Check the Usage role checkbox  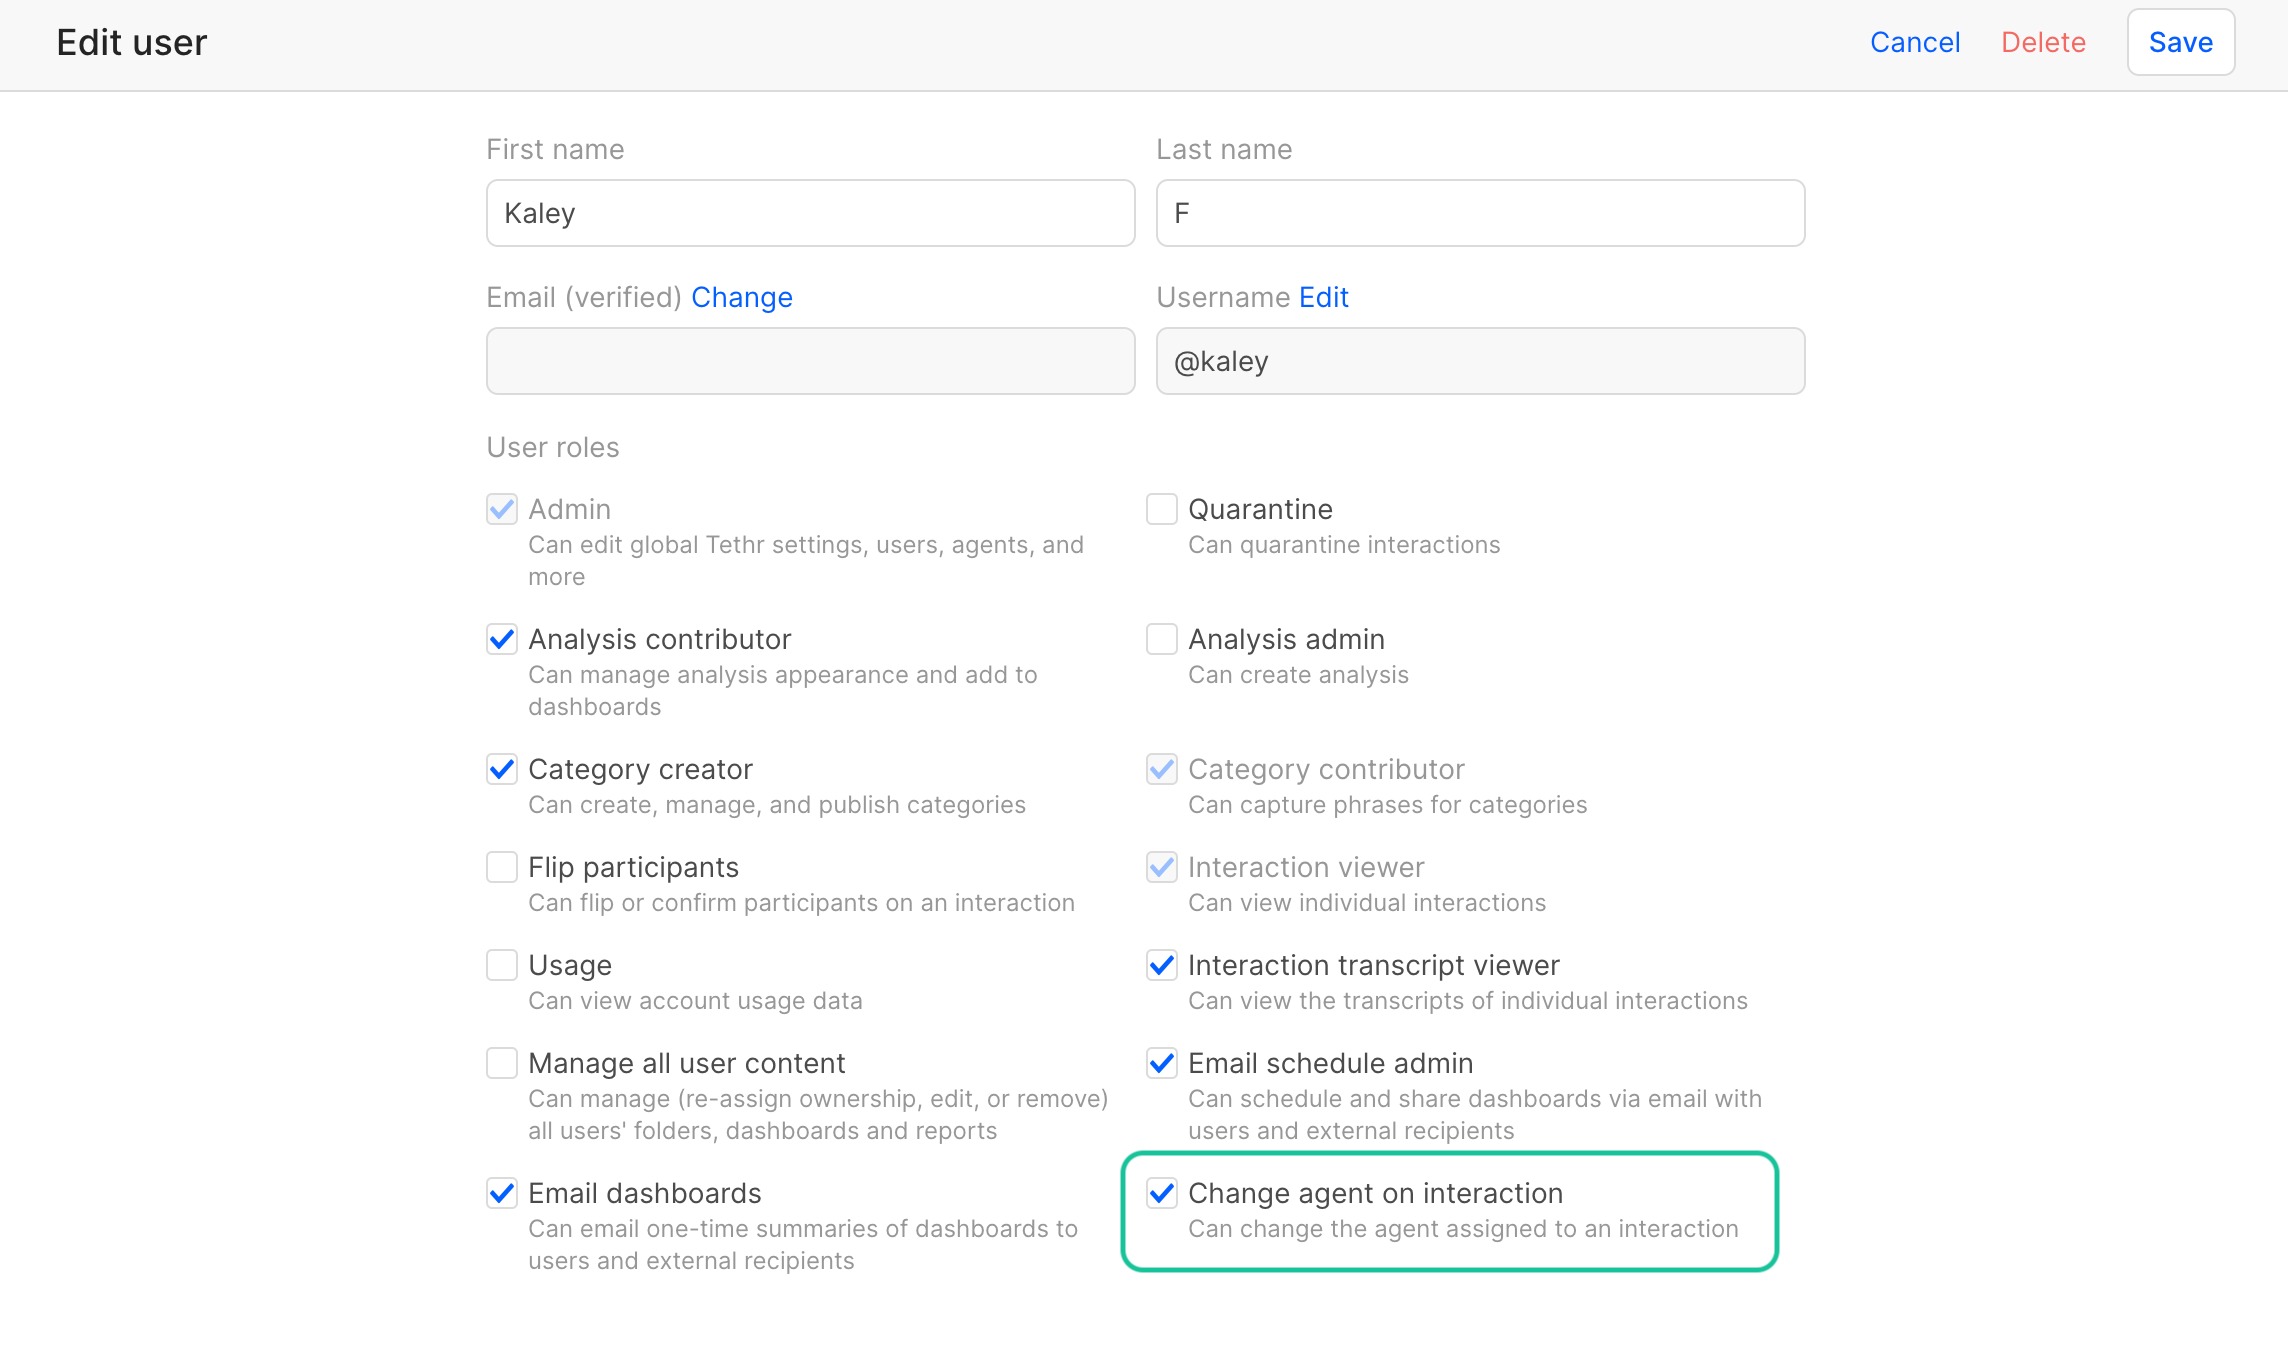coord(502,965)
